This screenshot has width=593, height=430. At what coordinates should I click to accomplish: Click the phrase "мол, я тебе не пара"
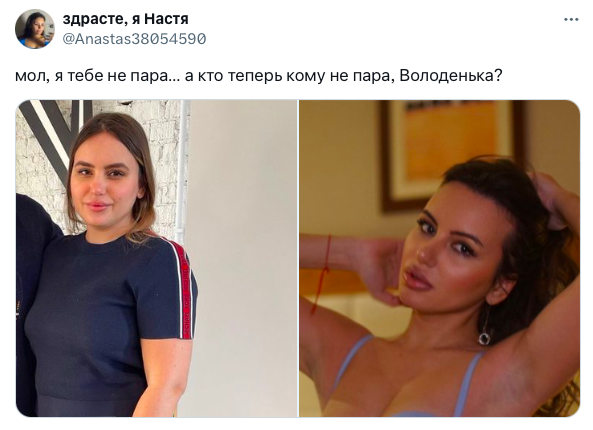(91, 76)
